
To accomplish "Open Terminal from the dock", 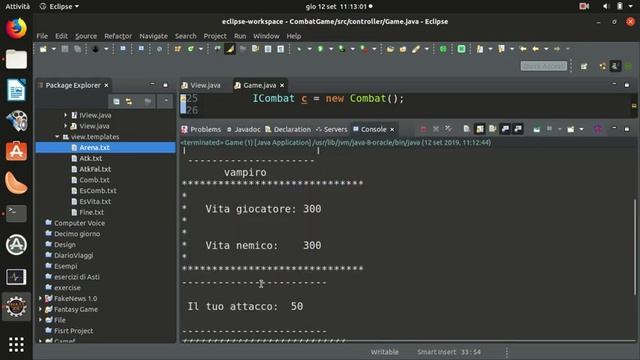I will 16,213.
